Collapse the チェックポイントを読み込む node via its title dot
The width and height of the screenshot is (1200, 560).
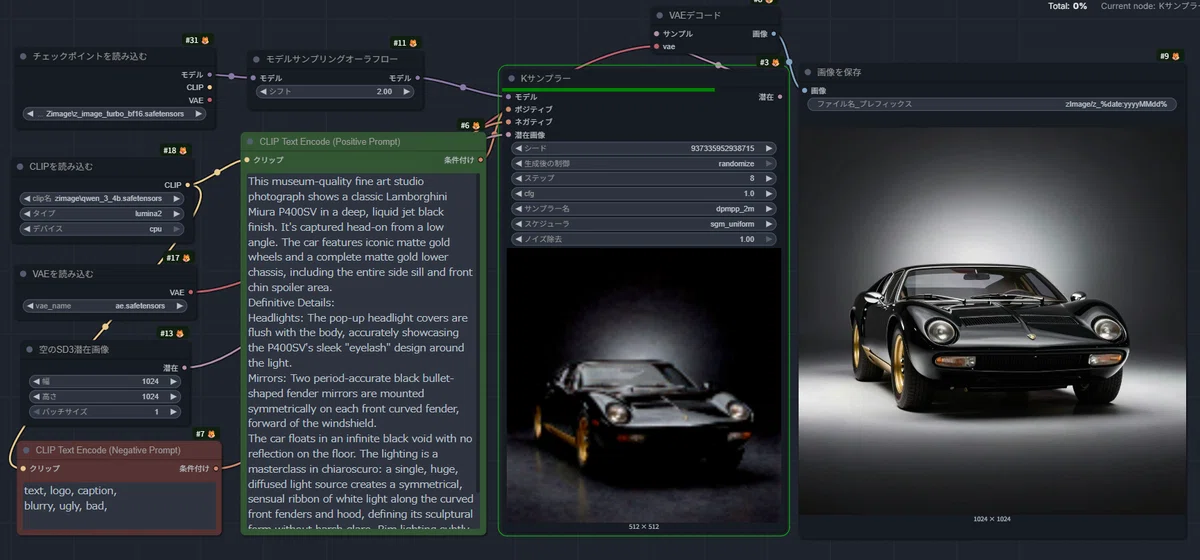[x=23, y=57]
